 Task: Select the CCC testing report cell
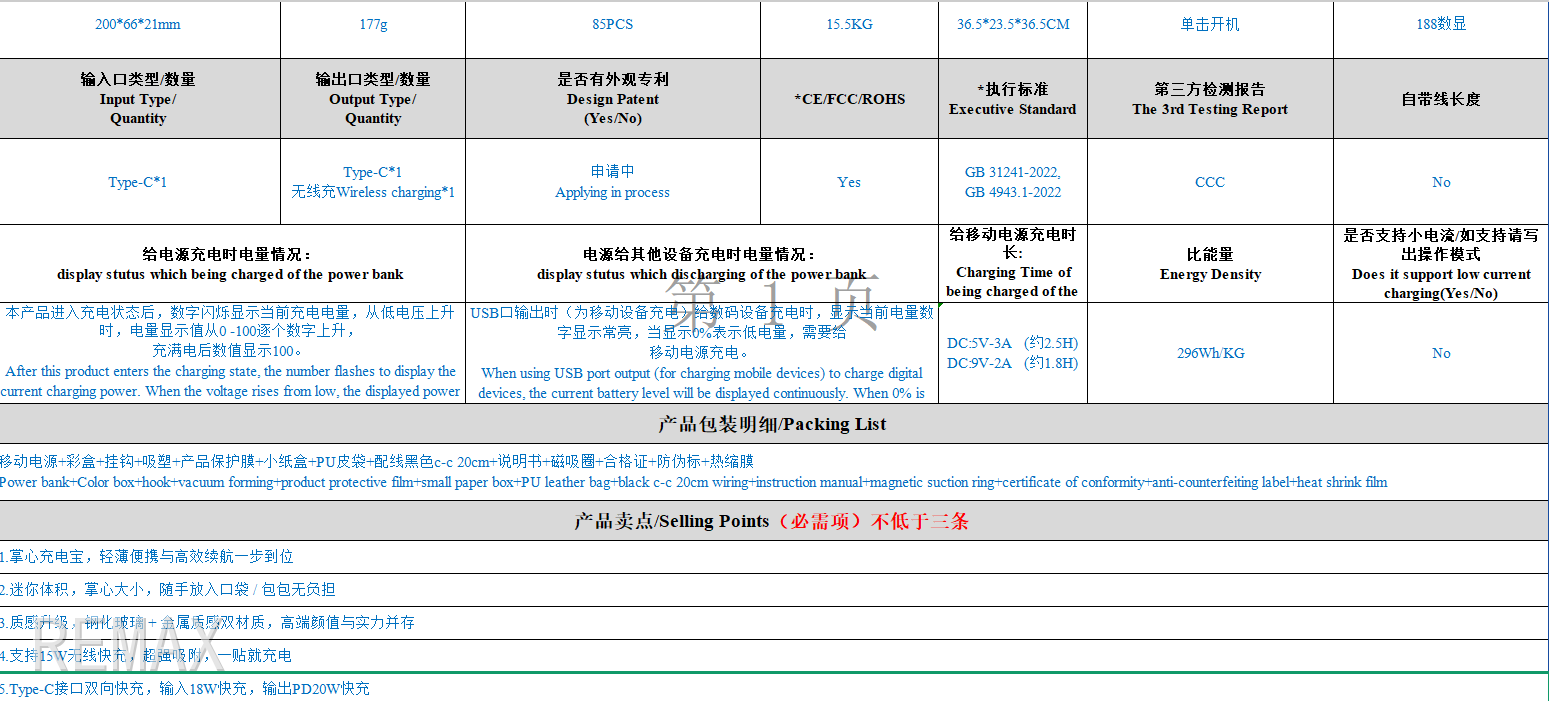tap(1209, 182)
